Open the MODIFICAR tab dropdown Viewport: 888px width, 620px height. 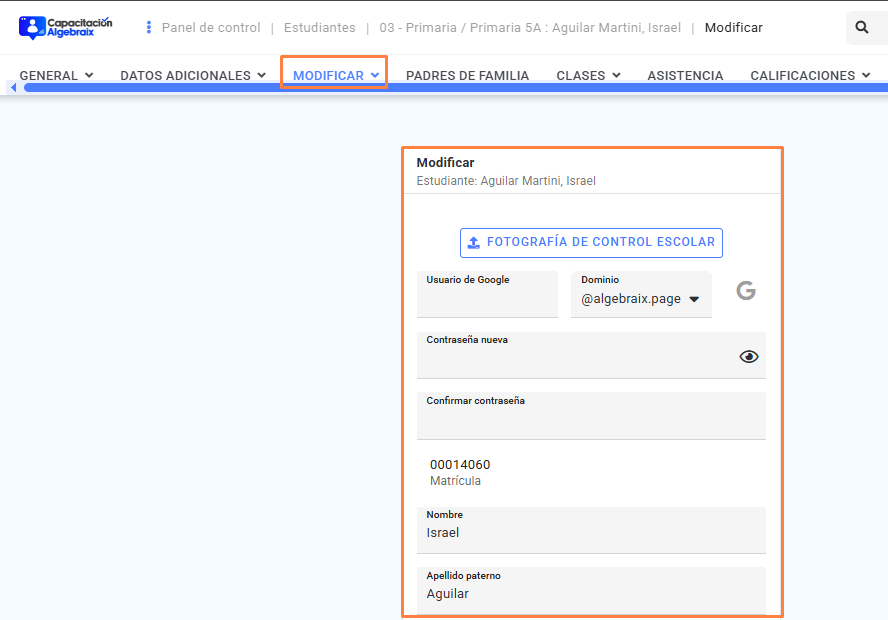click(336, 75)
